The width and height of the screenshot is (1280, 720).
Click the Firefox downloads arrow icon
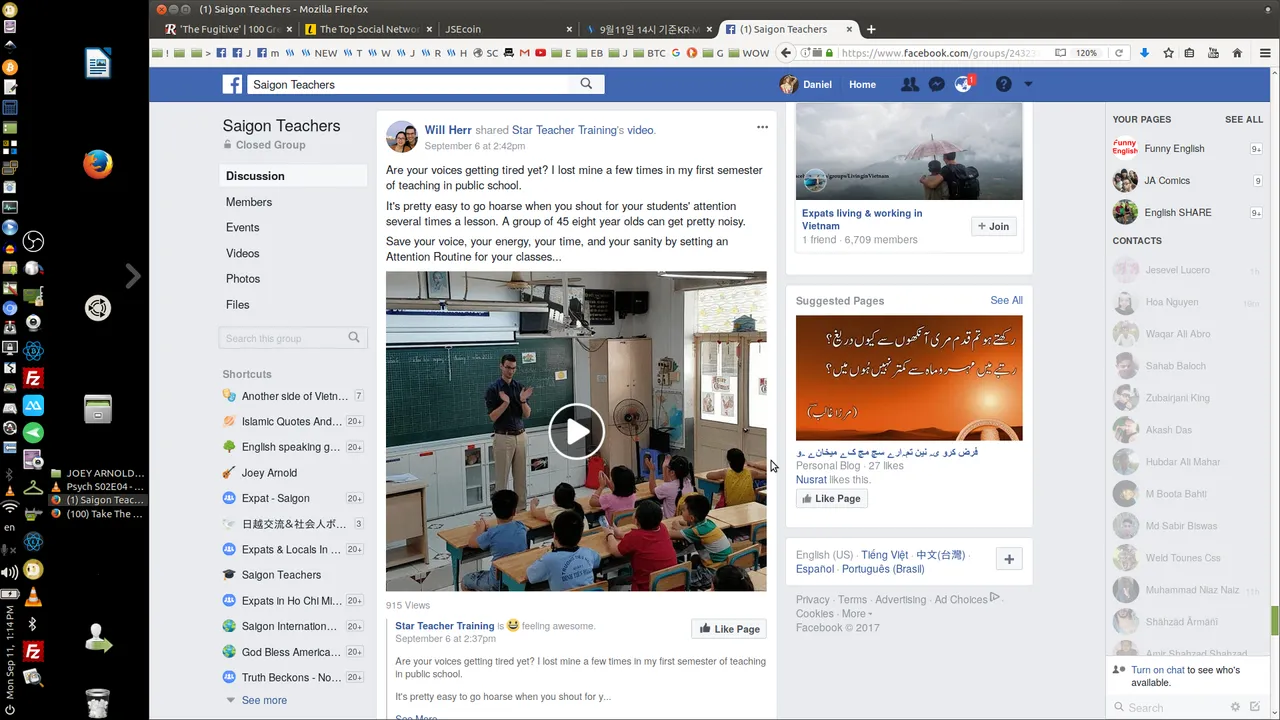1144,53
